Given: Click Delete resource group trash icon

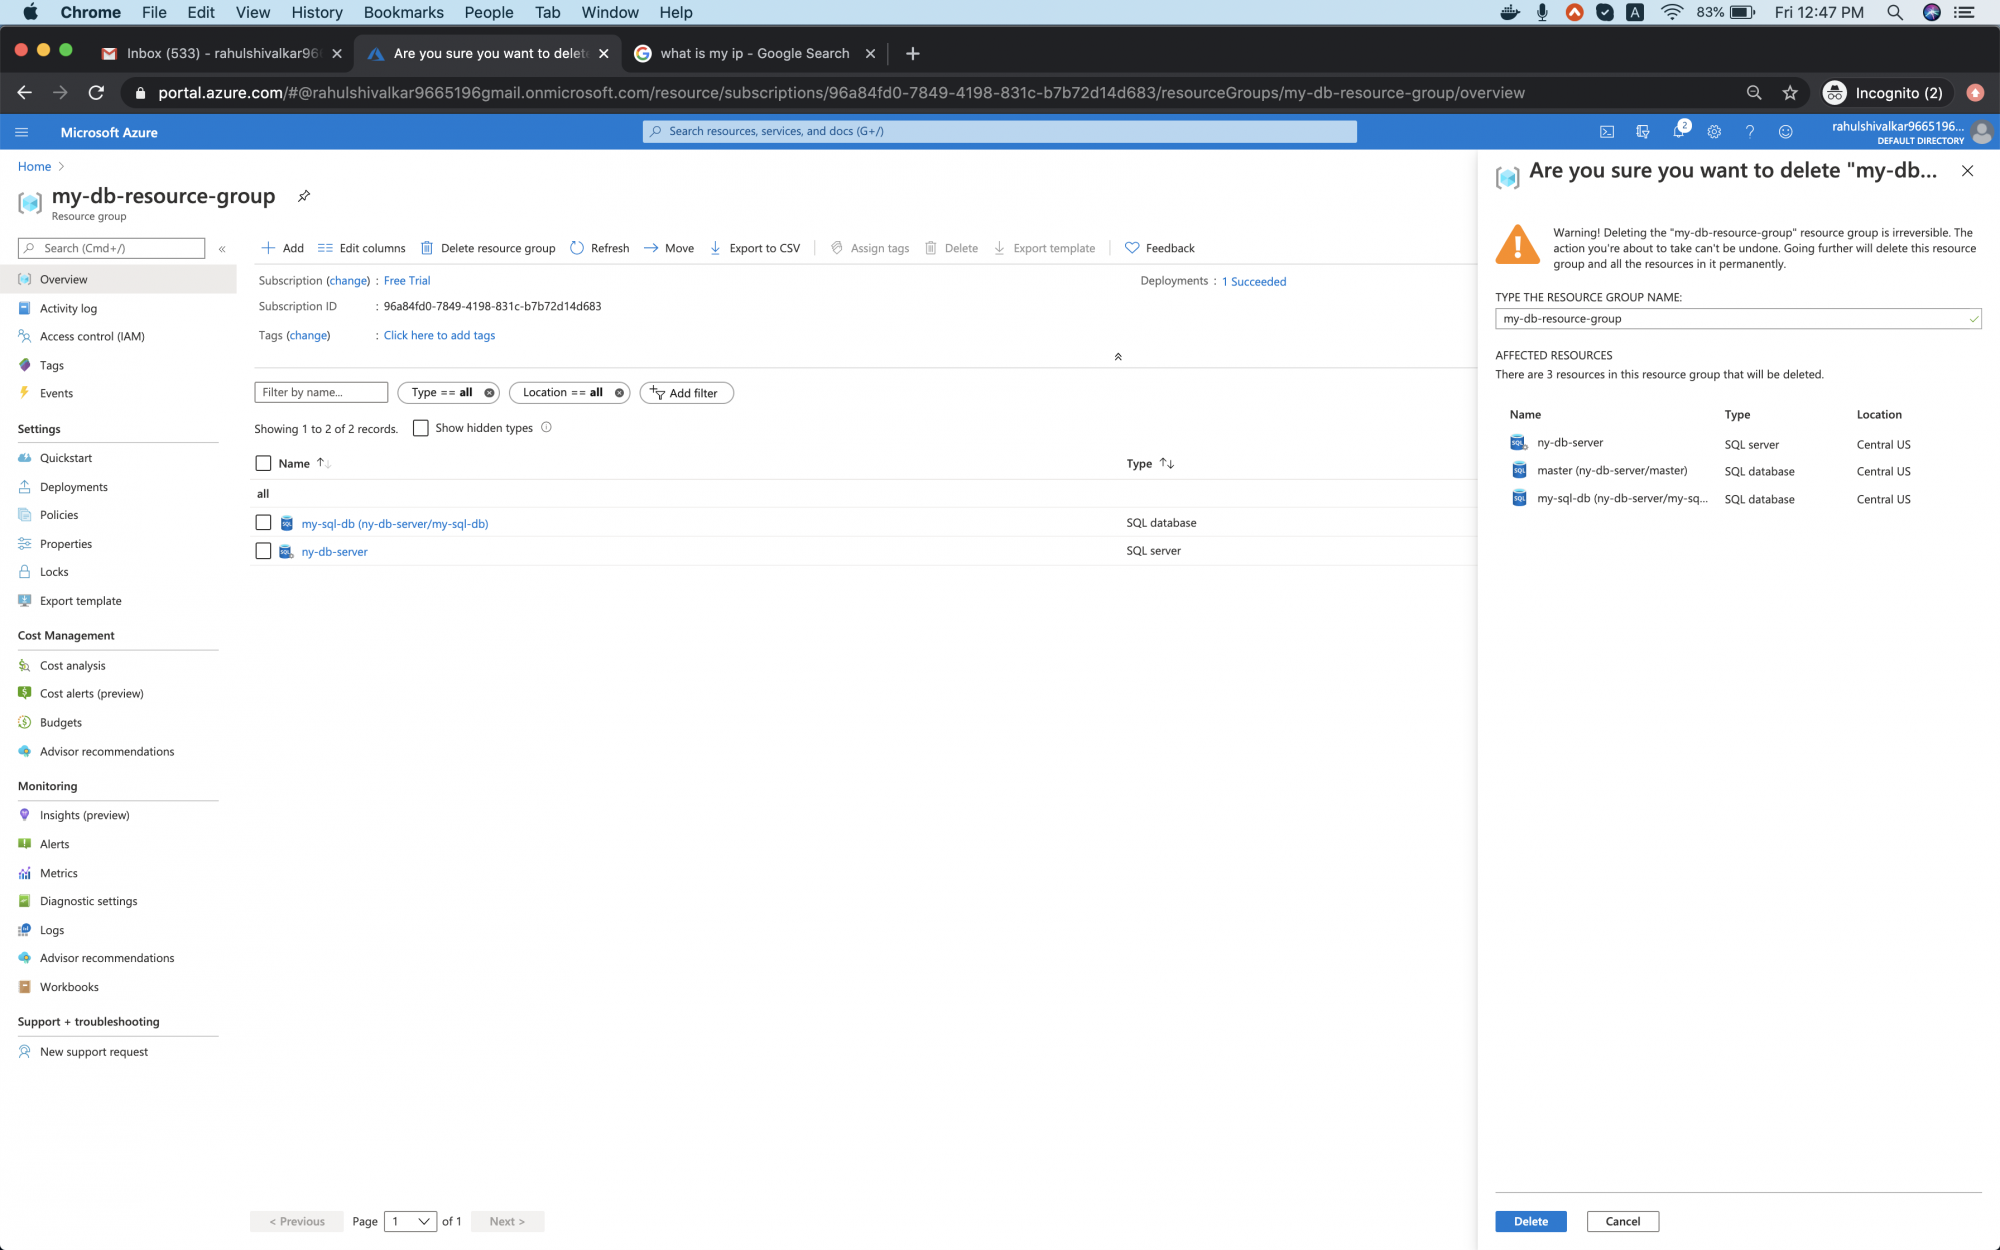Looking at the screenshot, I should tap(427, 248).
